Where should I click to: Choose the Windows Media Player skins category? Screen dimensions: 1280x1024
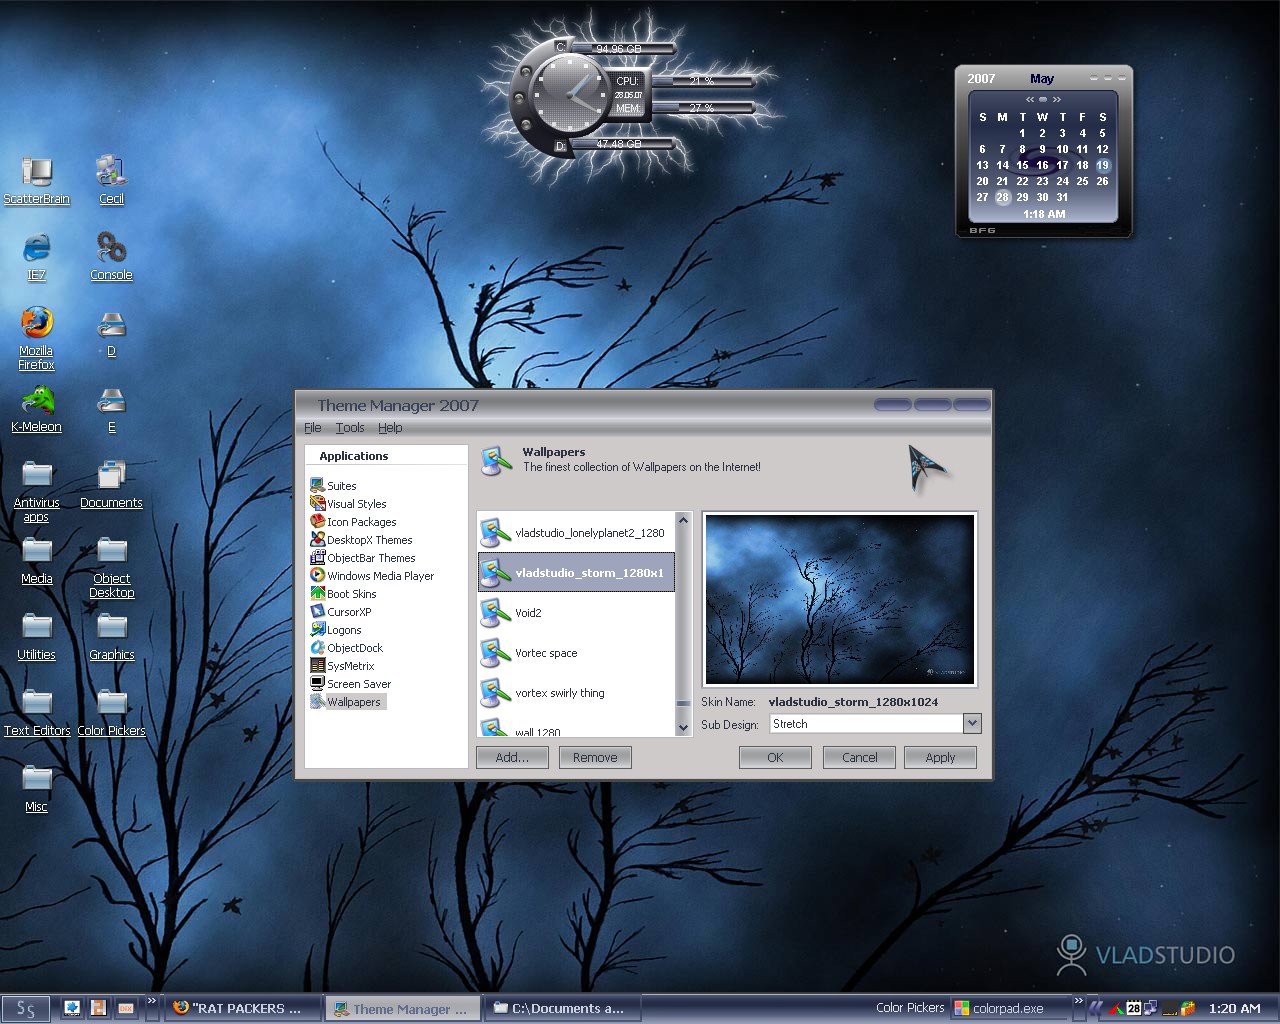(372, 576)
